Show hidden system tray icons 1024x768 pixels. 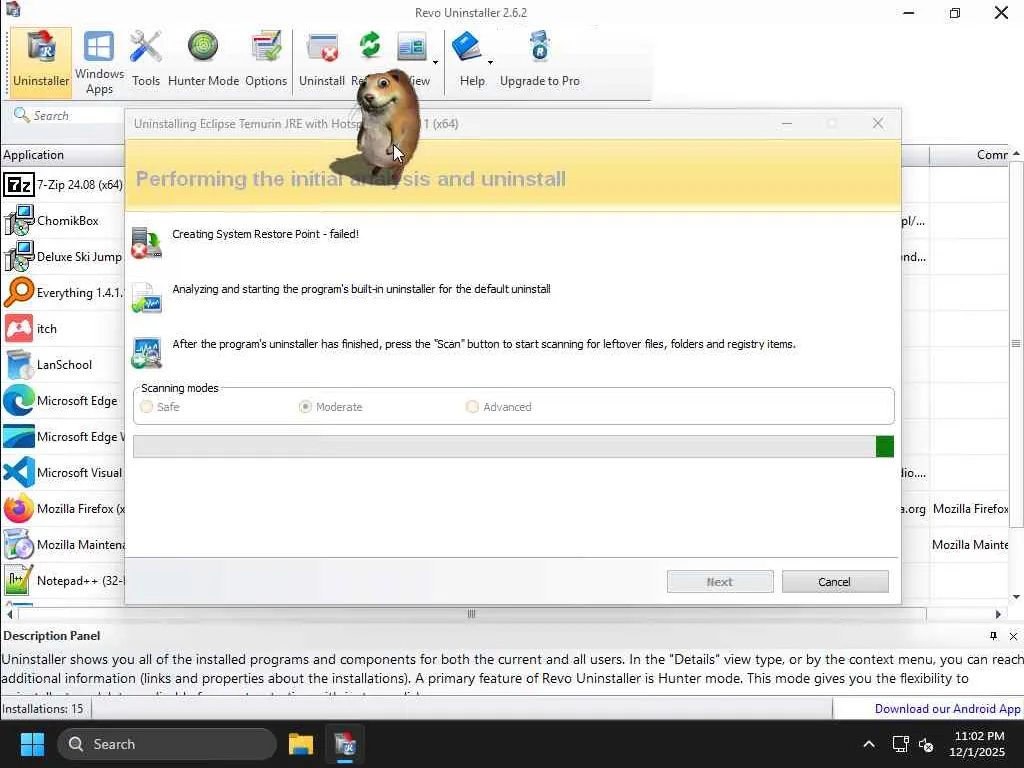(x=869, y=744)
